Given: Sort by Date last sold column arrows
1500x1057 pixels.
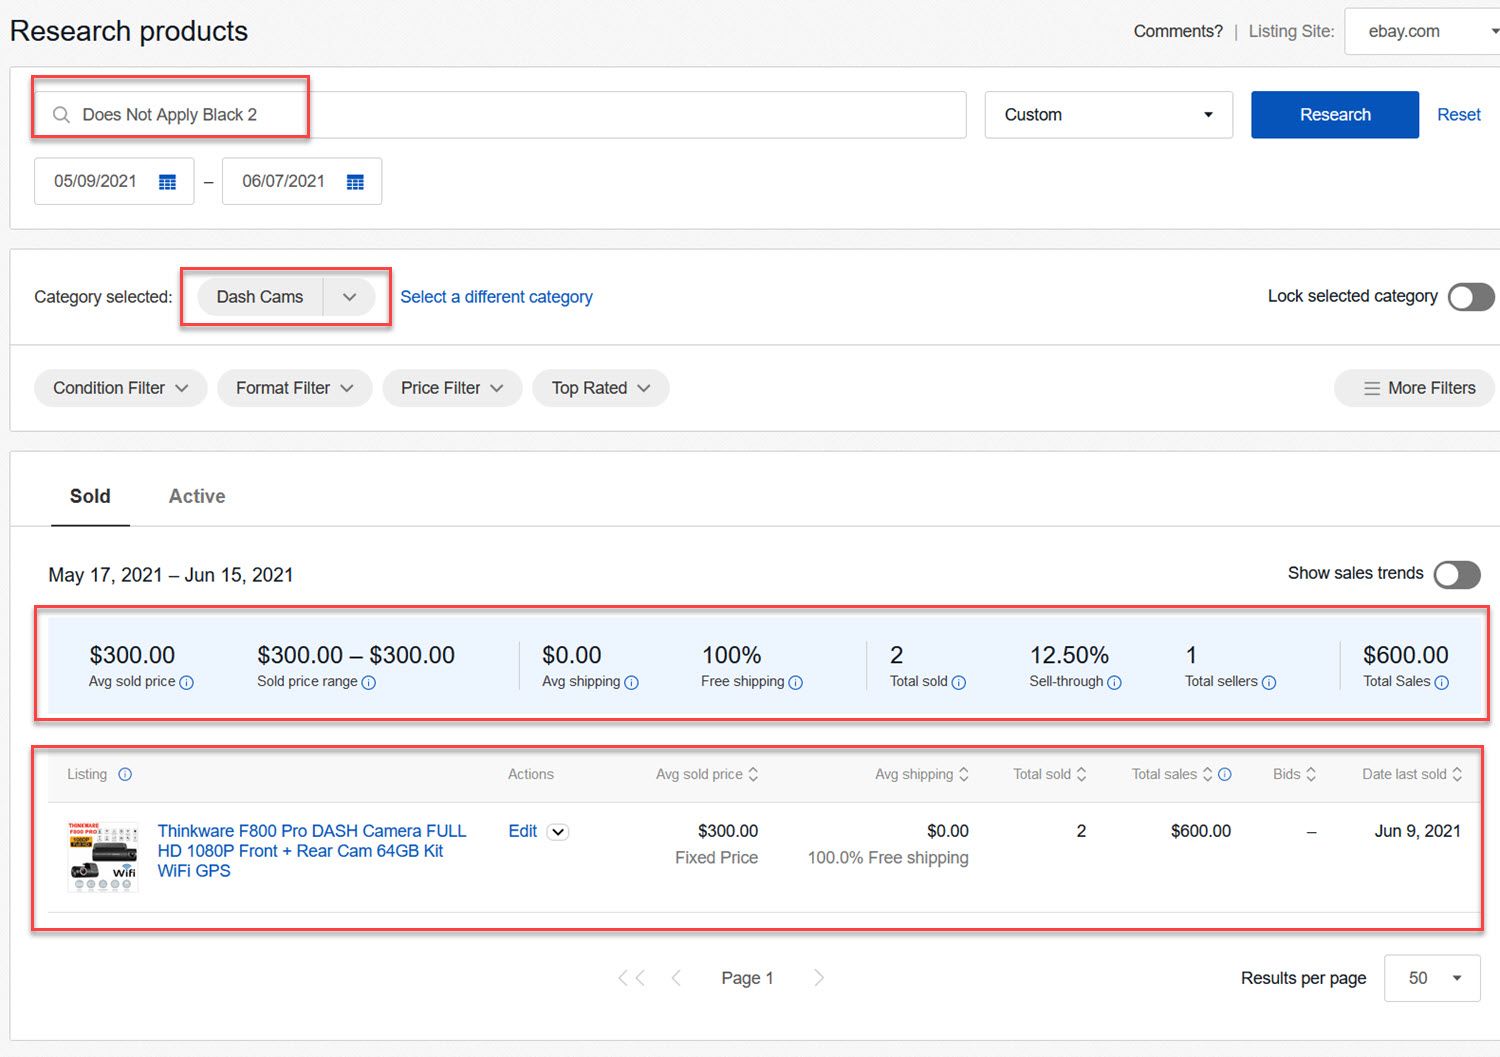Looking at the screenshot, I should pyautogui.click(x=1457, y=774).
